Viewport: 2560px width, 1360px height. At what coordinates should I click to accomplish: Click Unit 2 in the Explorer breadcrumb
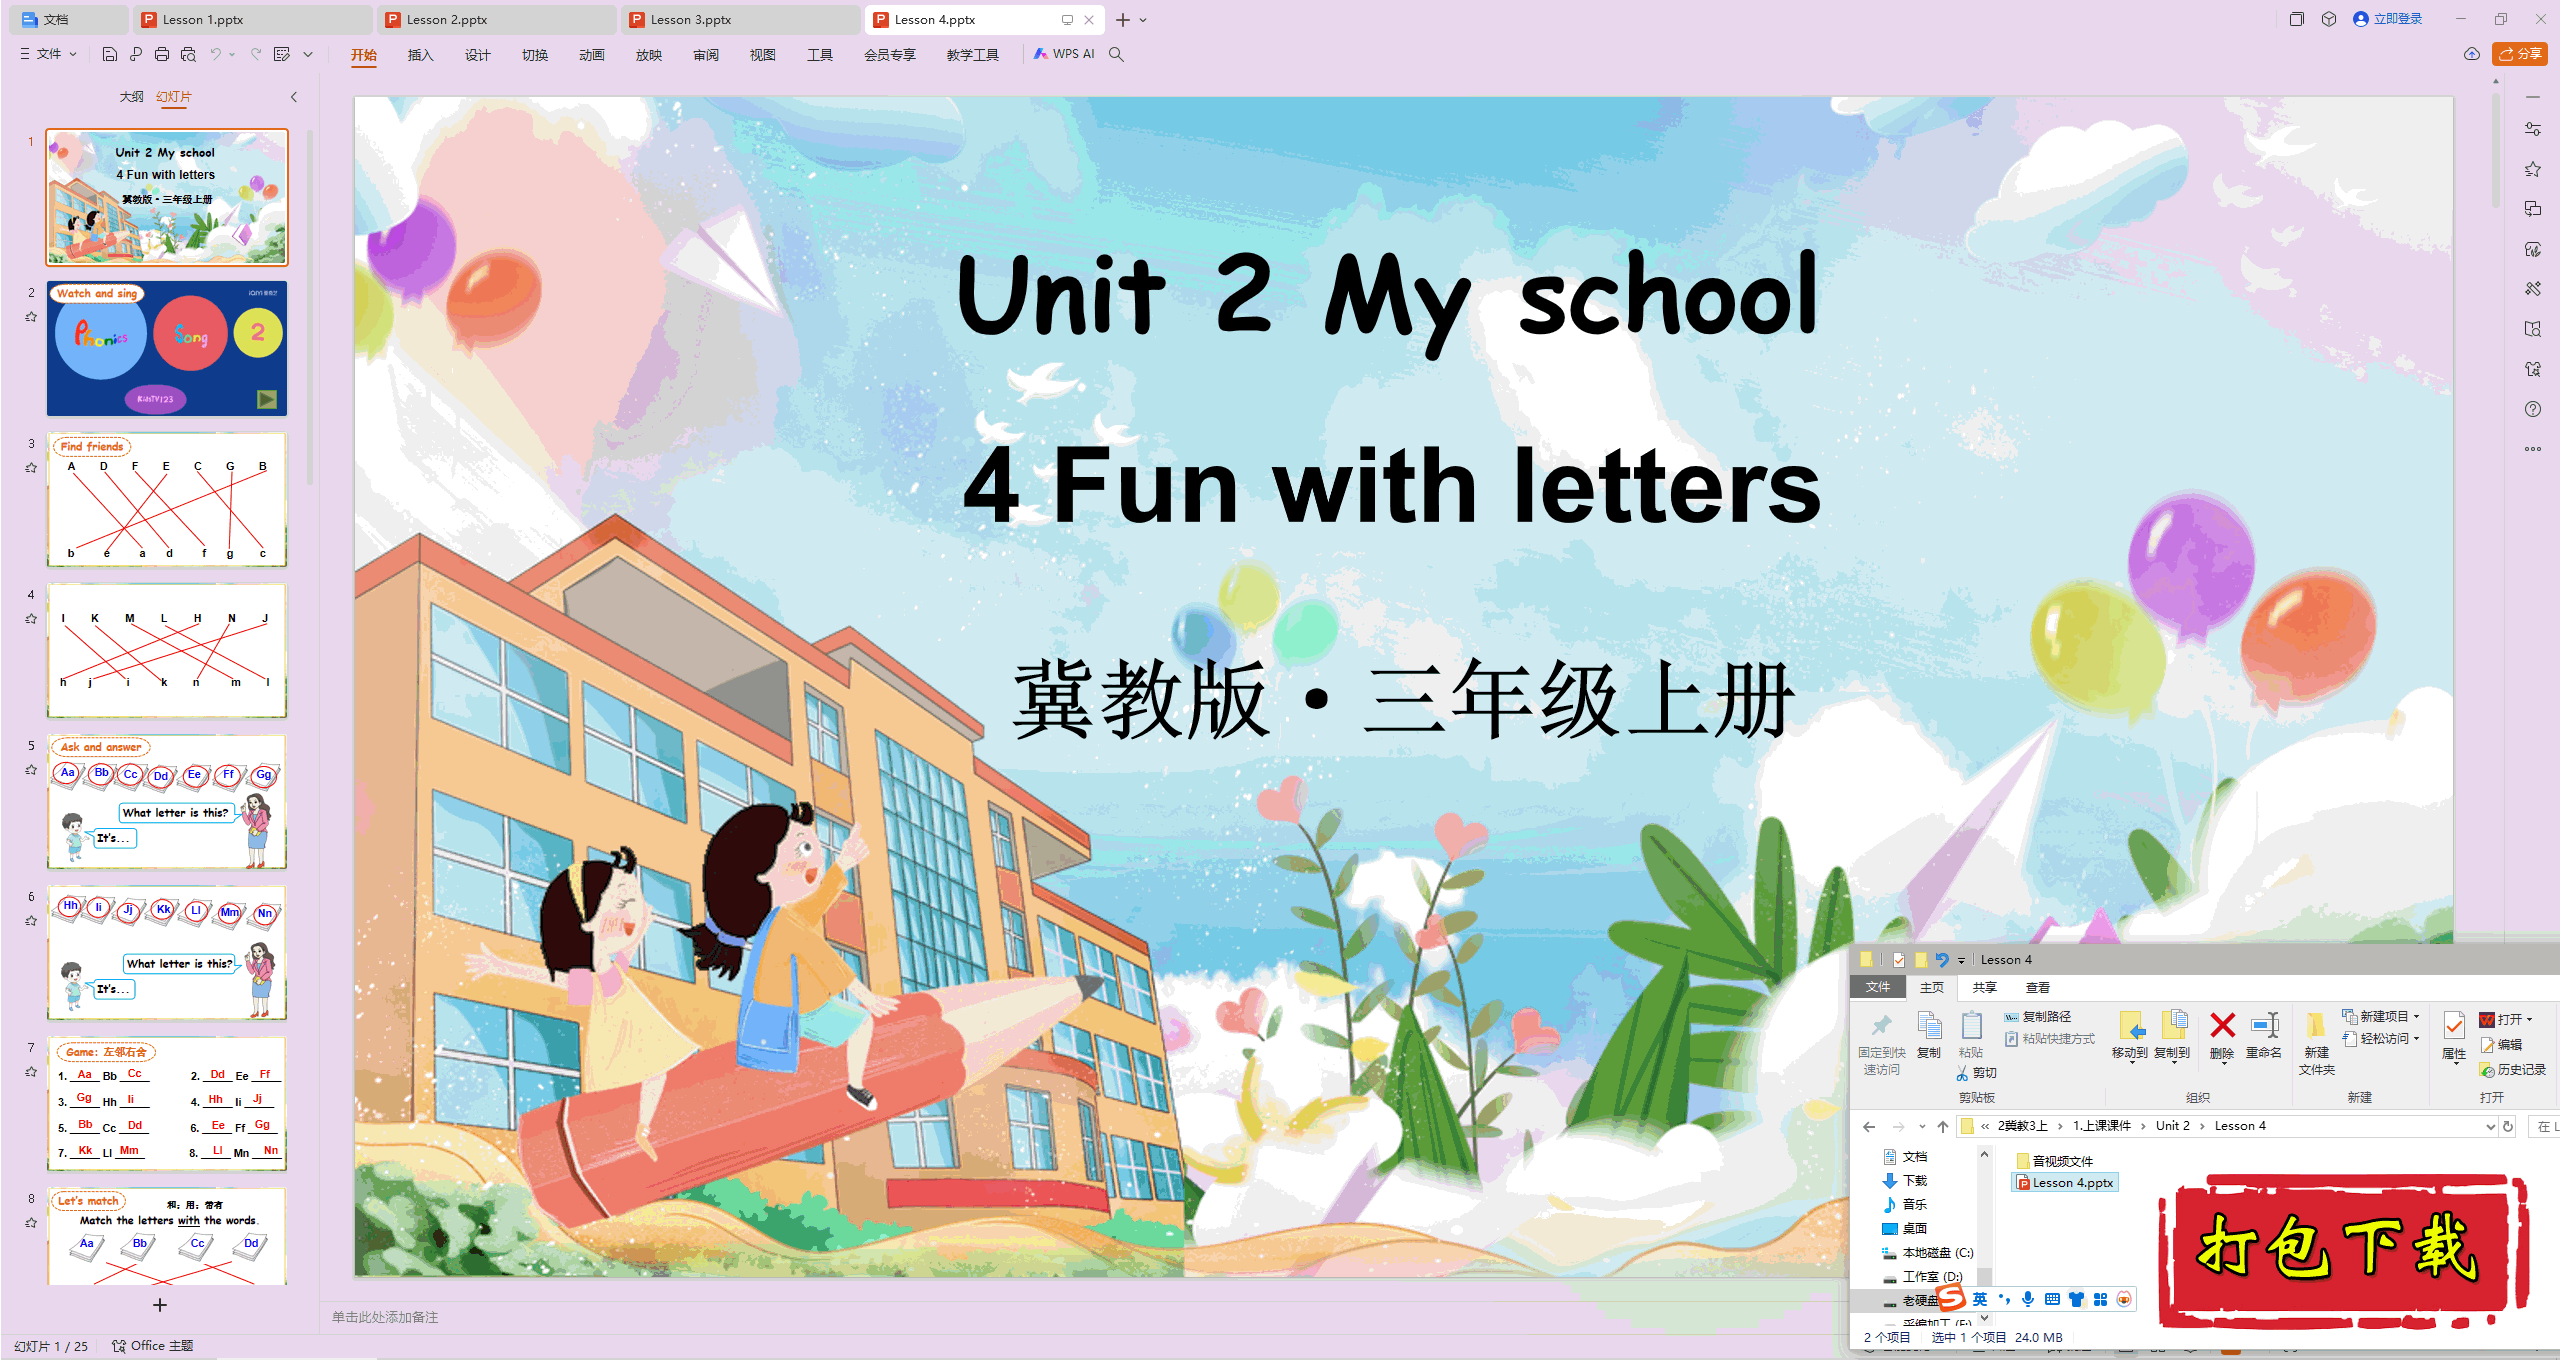pyautogui.click(x=2172, y=1126)
